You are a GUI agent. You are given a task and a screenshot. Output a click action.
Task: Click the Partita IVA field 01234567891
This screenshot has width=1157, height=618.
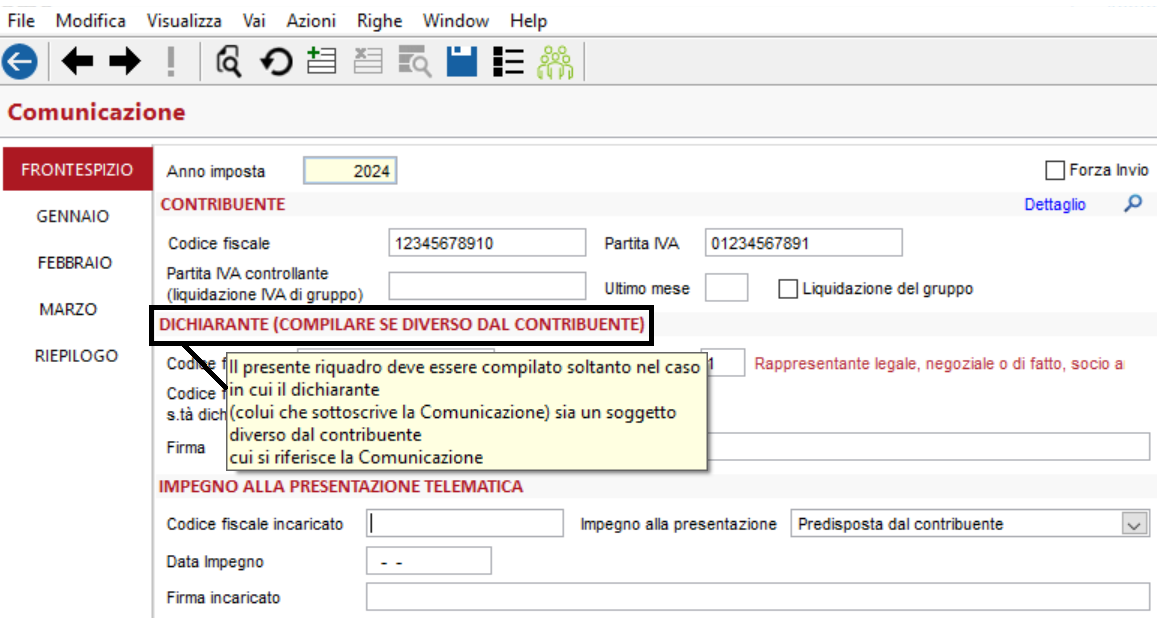coord(804,243)
